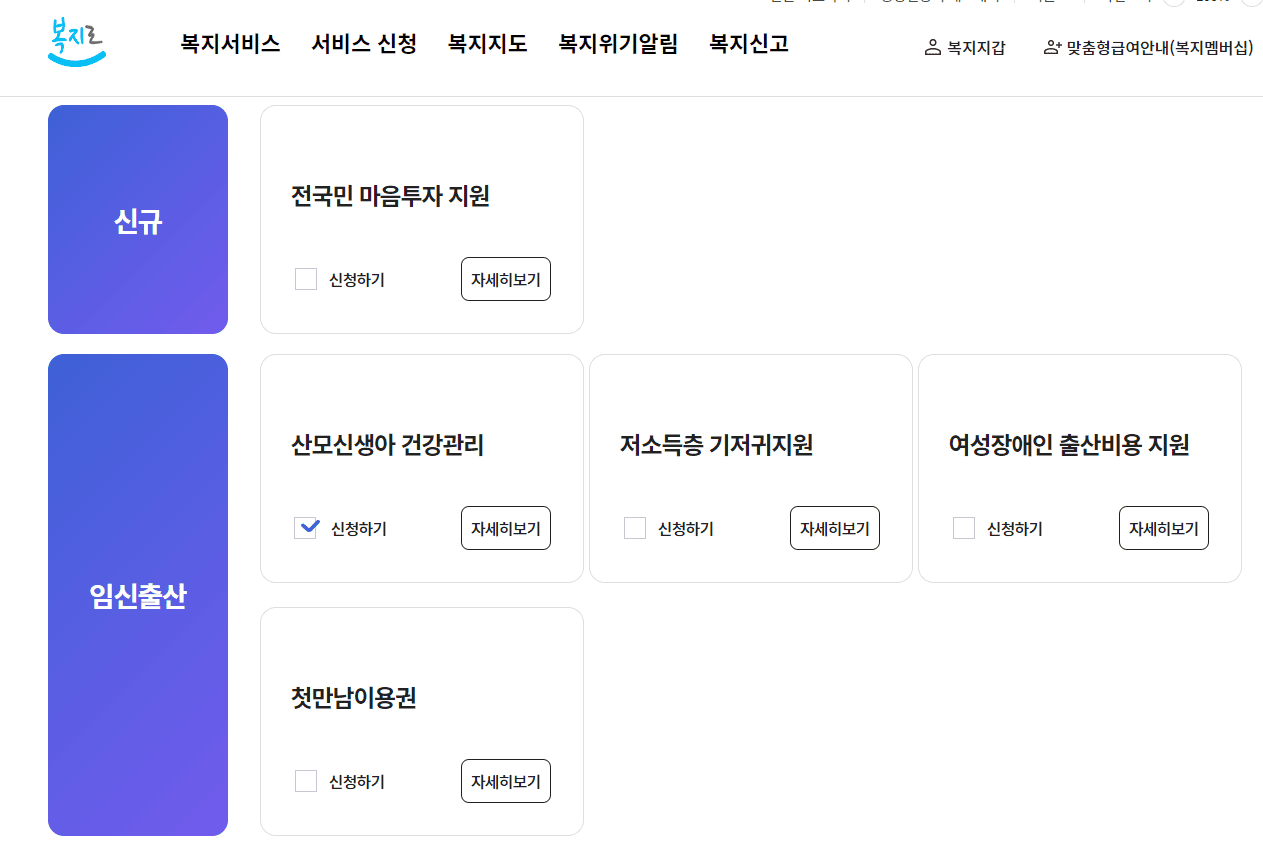The width and height of the screenshot is (1263, 843).
Task: Click 자세히보기 under 첫만남이용권
Action: click(x=505, y=781)
